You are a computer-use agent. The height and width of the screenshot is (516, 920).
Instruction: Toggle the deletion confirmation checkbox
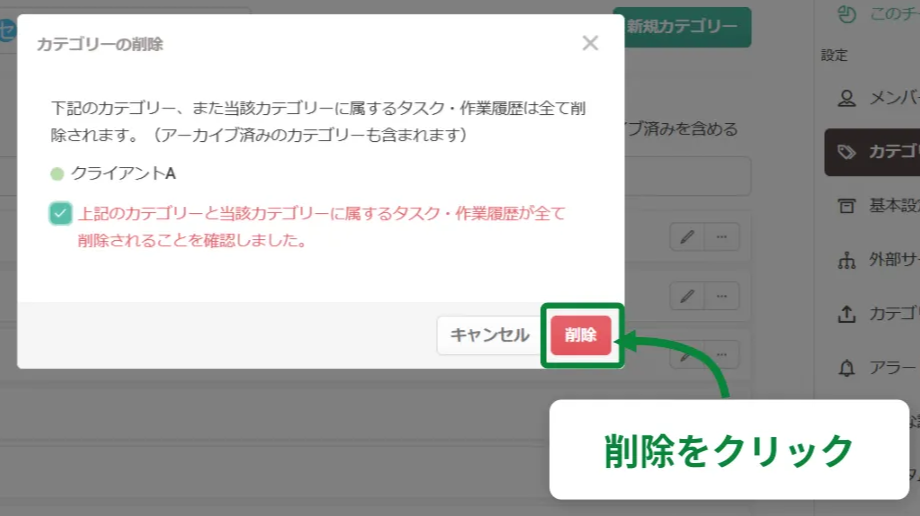coord(61,213)
